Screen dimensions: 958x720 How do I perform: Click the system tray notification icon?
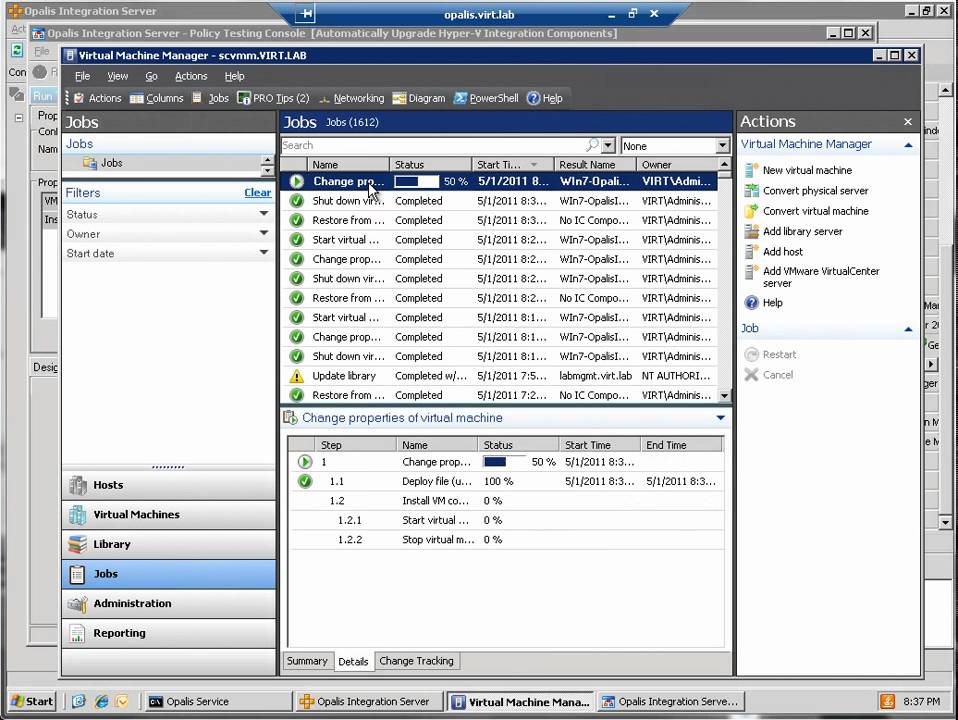pyautogui.click(x=887, y=701)
